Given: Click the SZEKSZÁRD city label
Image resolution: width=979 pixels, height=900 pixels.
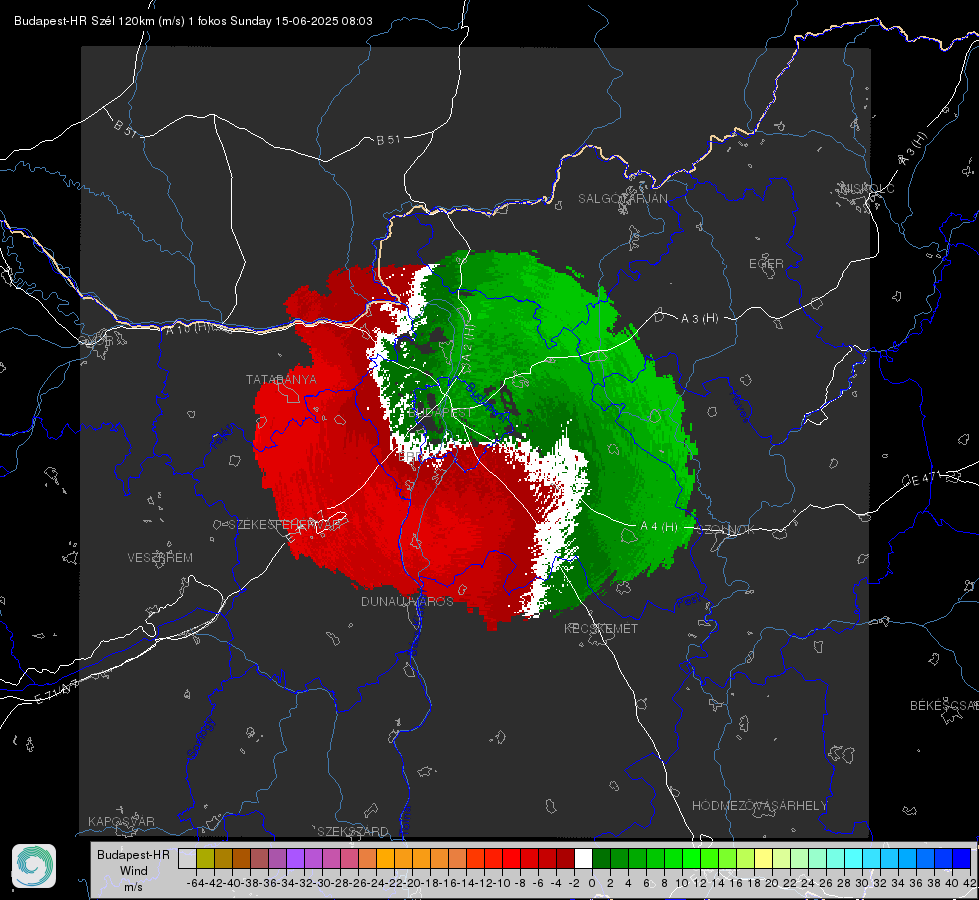Looking at the screenshot, I should click(x=353, y=831).
